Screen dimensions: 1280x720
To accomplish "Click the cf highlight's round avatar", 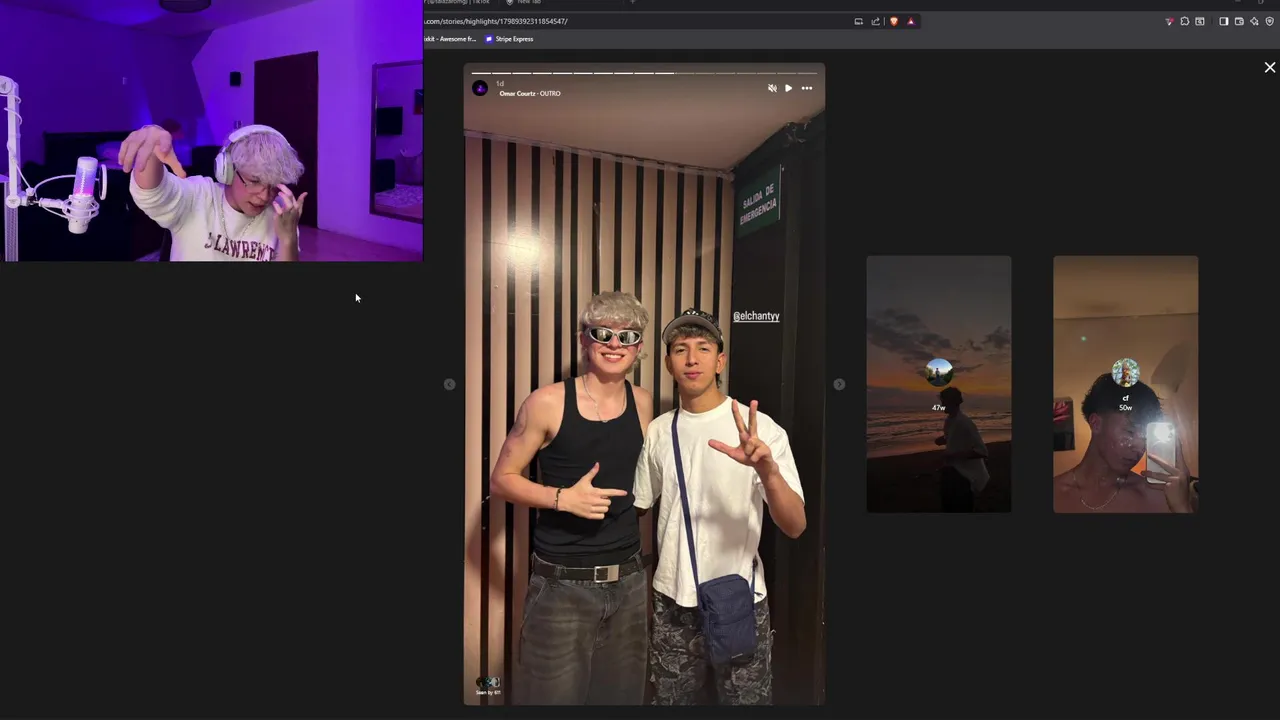I will [x=1125, y=372].
